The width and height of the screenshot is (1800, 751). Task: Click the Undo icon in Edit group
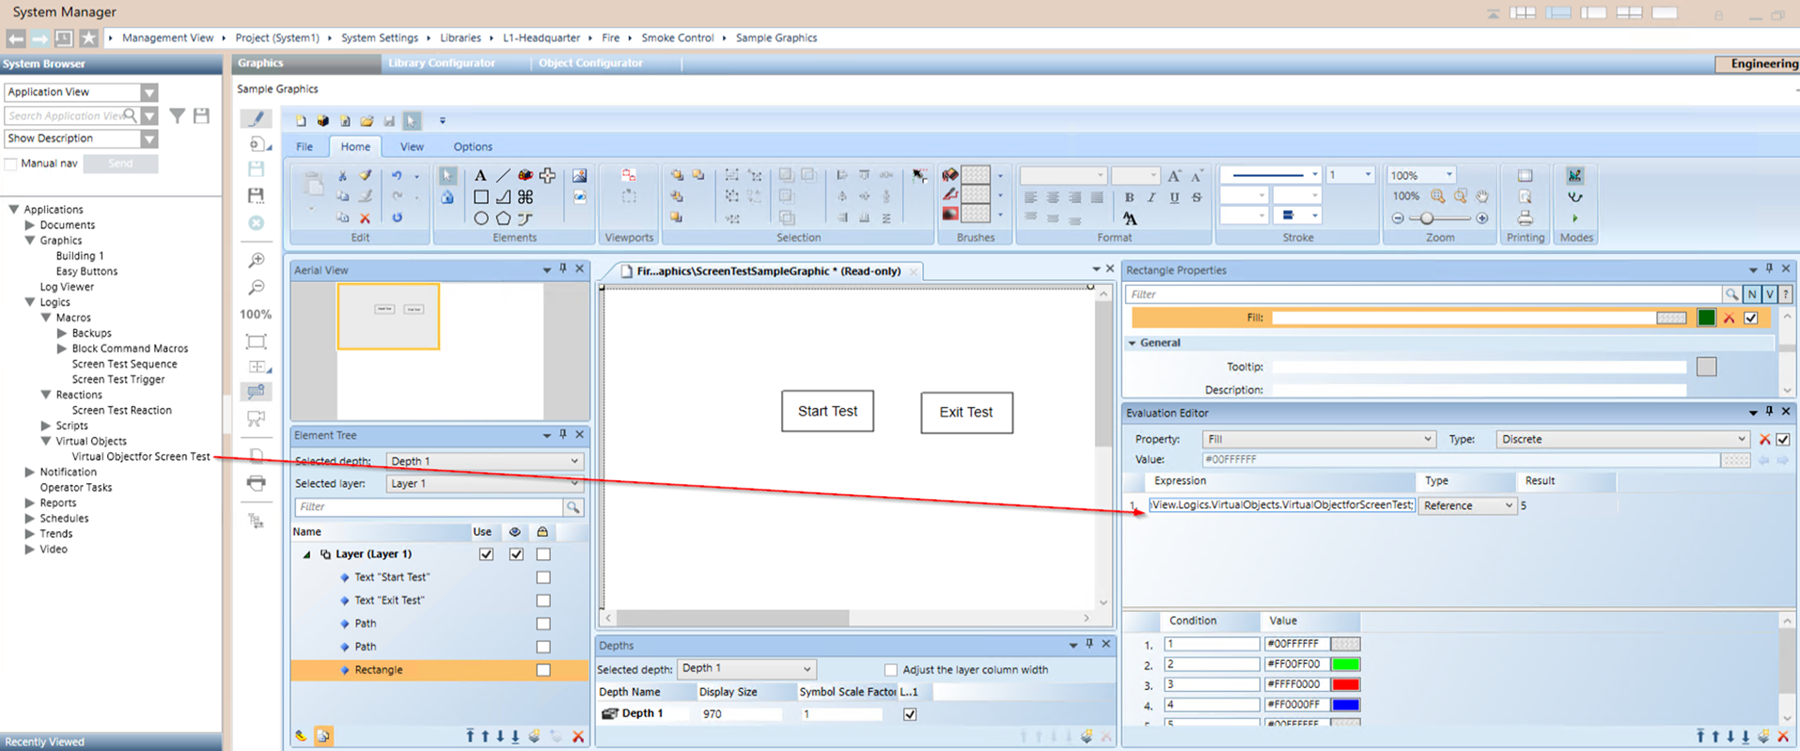397,176
